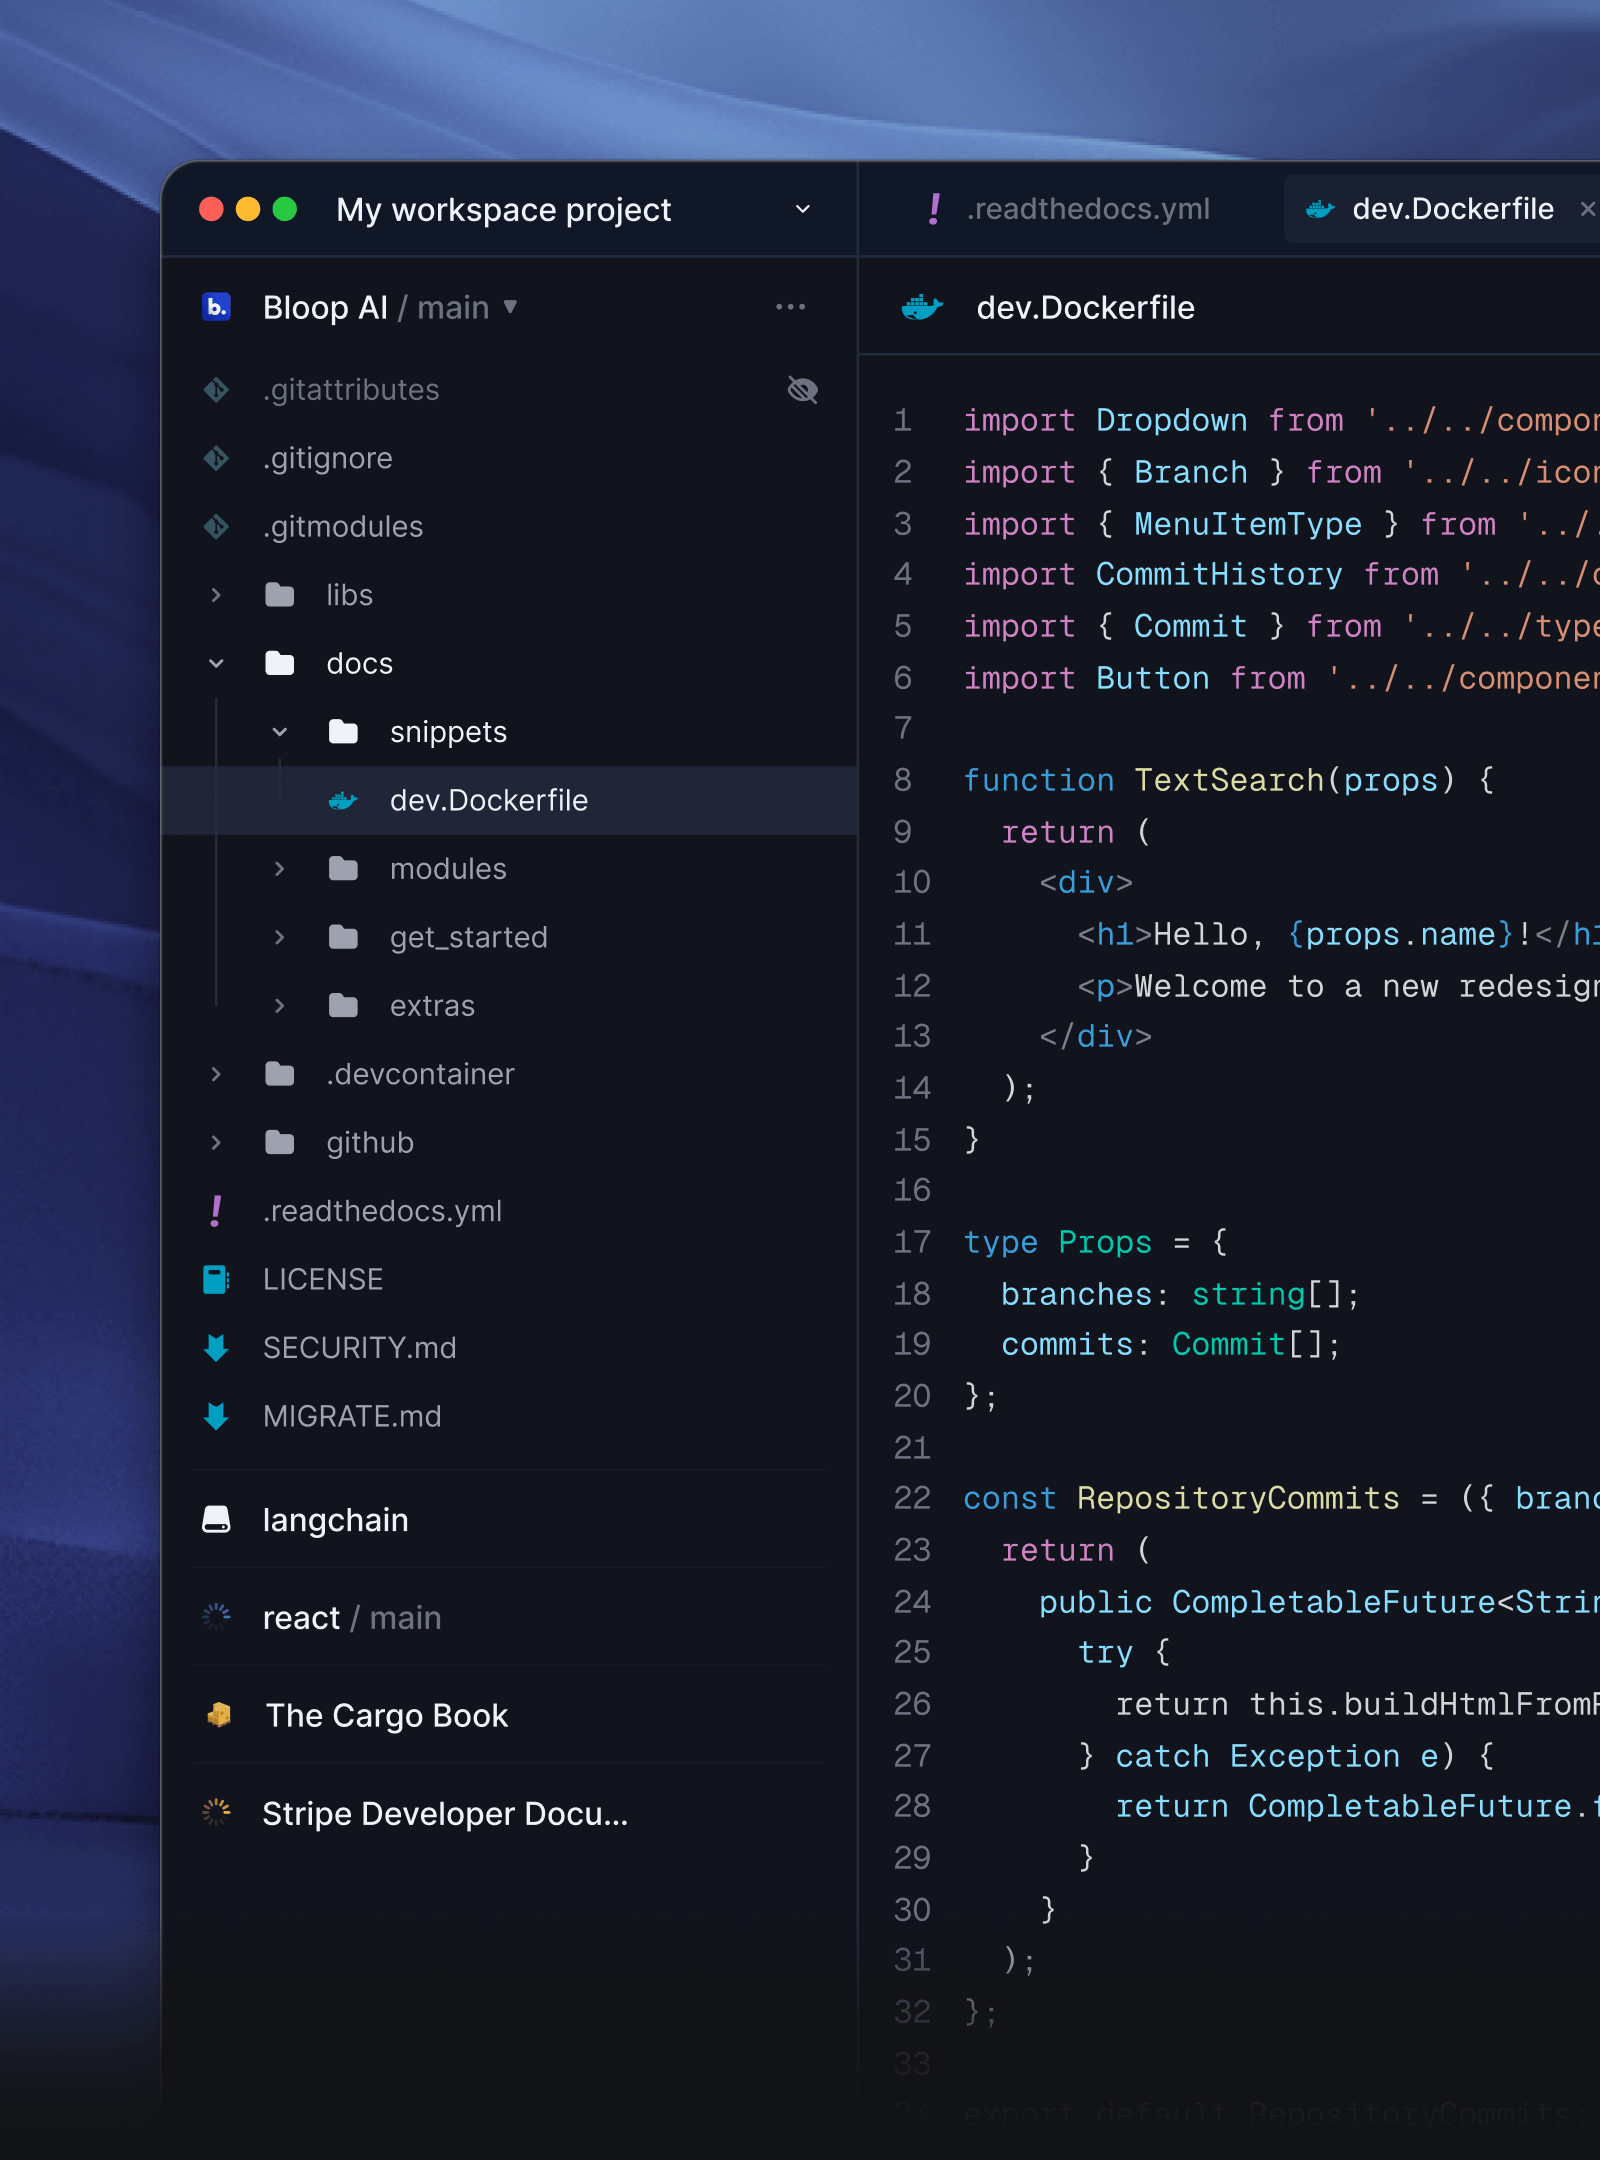This screenshot has height=2160, width=1600.
Task: Select MIGRATE.md in the file tree
Action: click(351, 1416)
